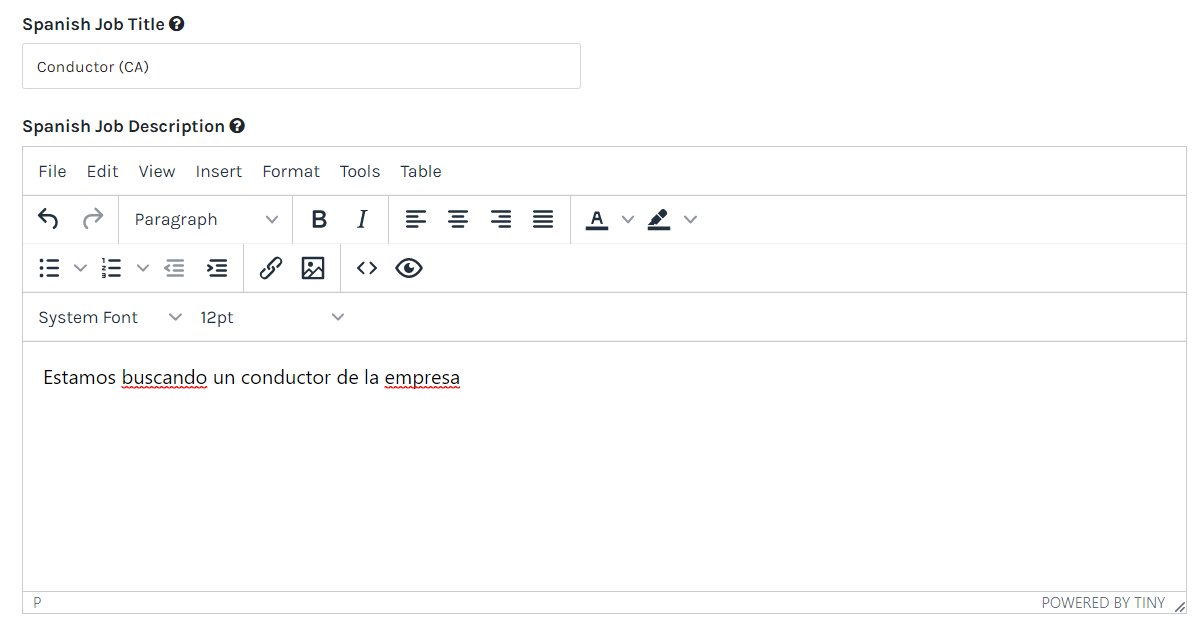Image resolution: width=1202 pixels, height=631 pixels.
Task: Insert a bullet list
Action: click(49, 268)
